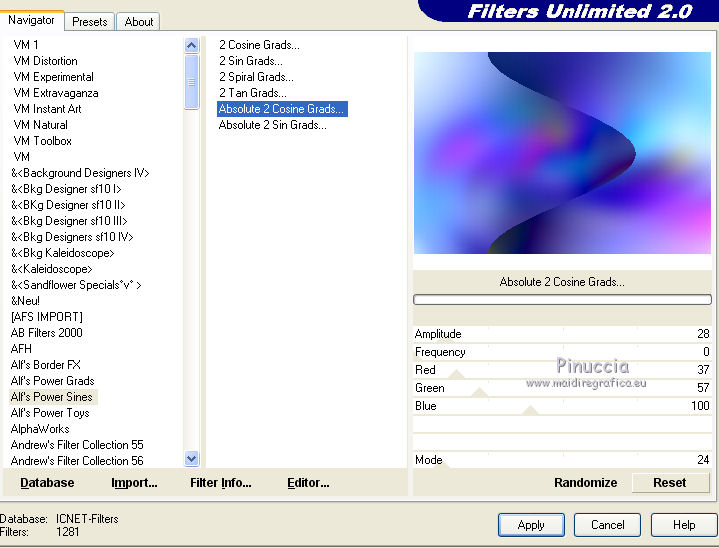Open the Editor... button
This screenshot has height=548, width=719.
coord(308,483)
